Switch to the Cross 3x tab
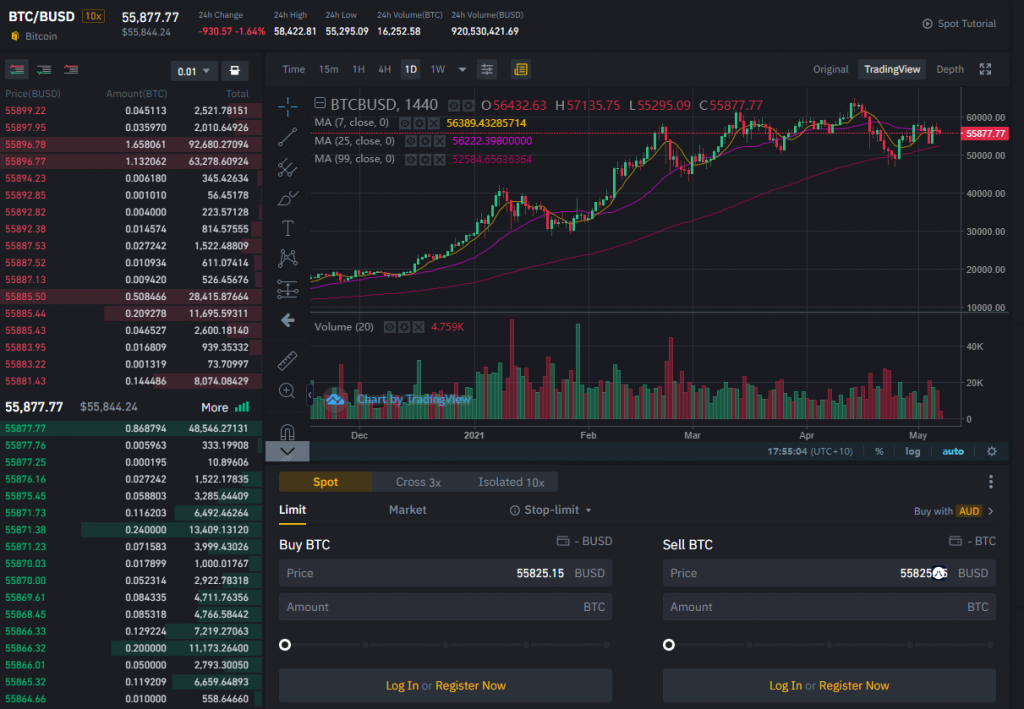1024x709 pixels. coord(418,482)
